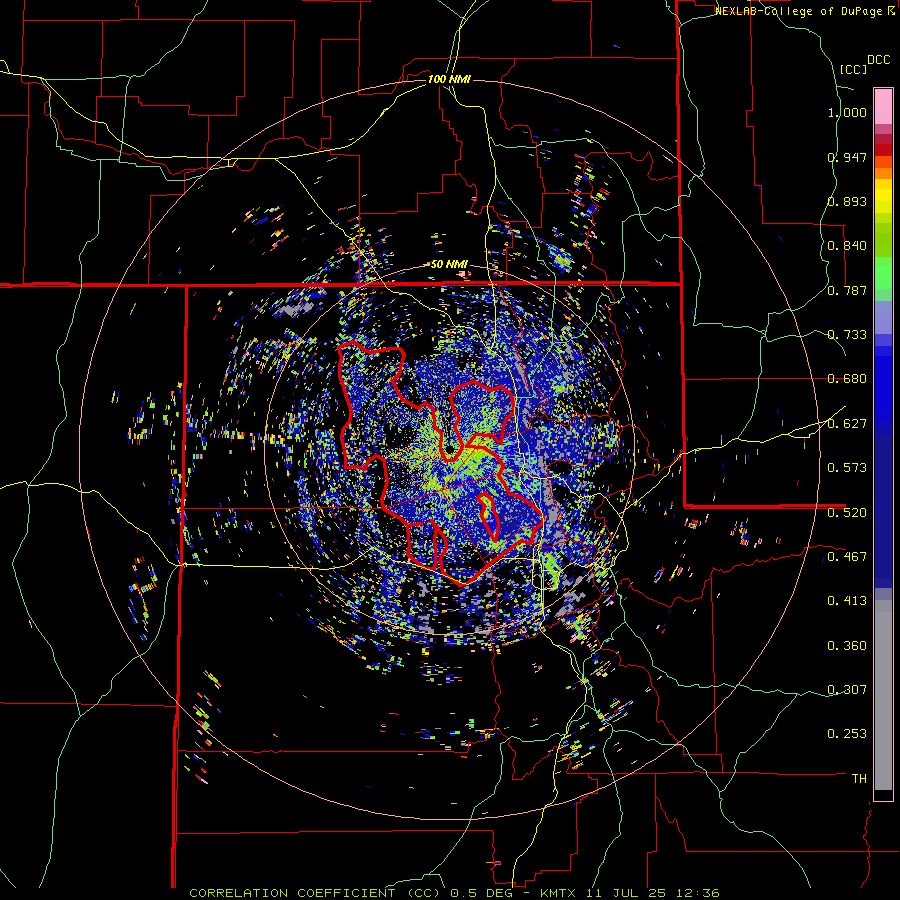Click the 0.680 legend value

point(847,379)
